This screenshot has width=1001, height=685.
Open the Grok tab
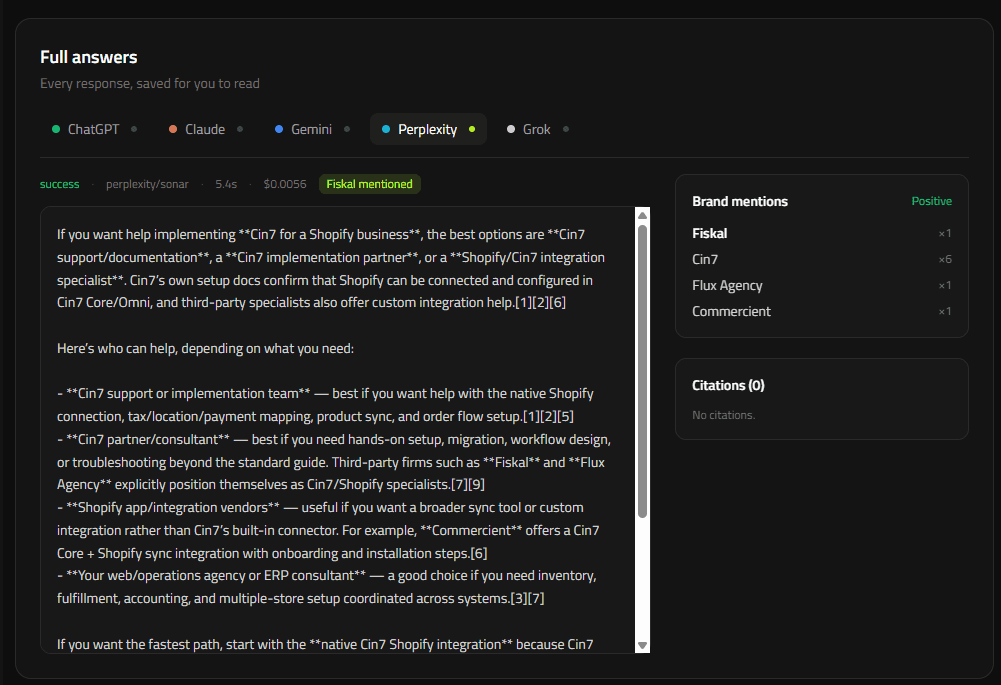coord(538,129)
